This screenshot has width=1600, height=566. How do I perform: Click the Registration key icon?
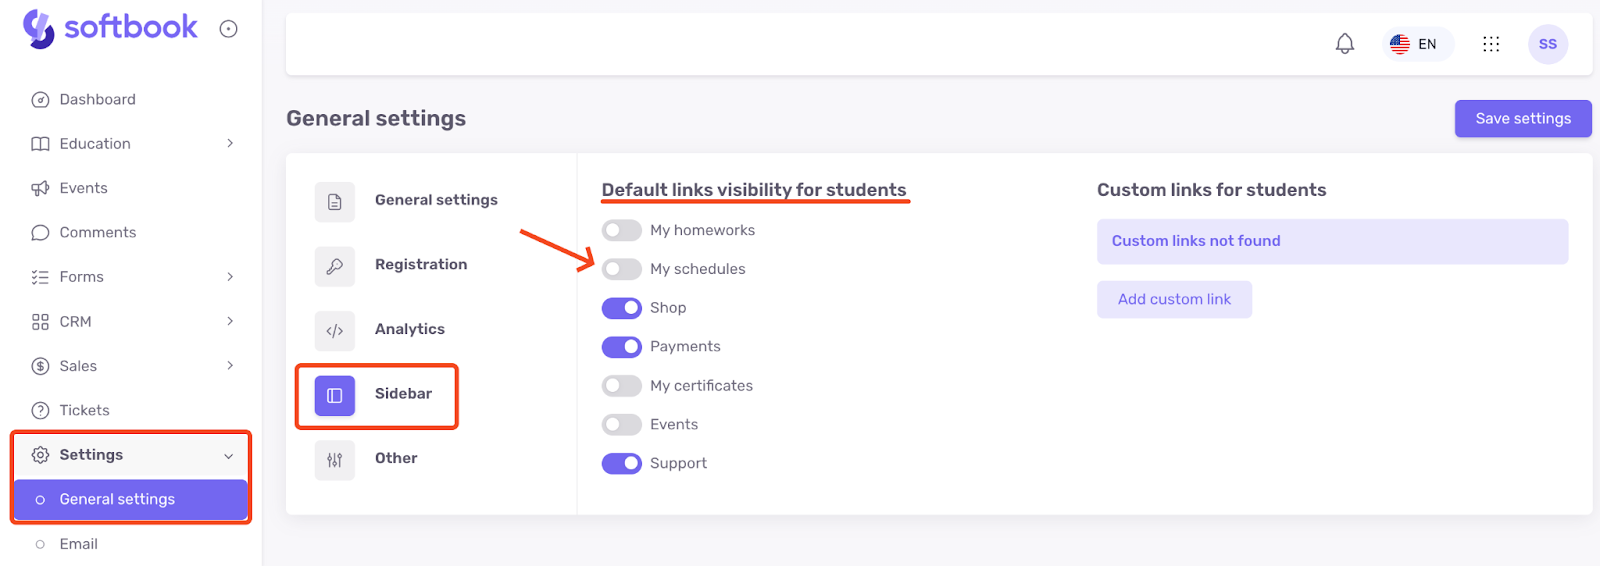(x=335, y=266)
